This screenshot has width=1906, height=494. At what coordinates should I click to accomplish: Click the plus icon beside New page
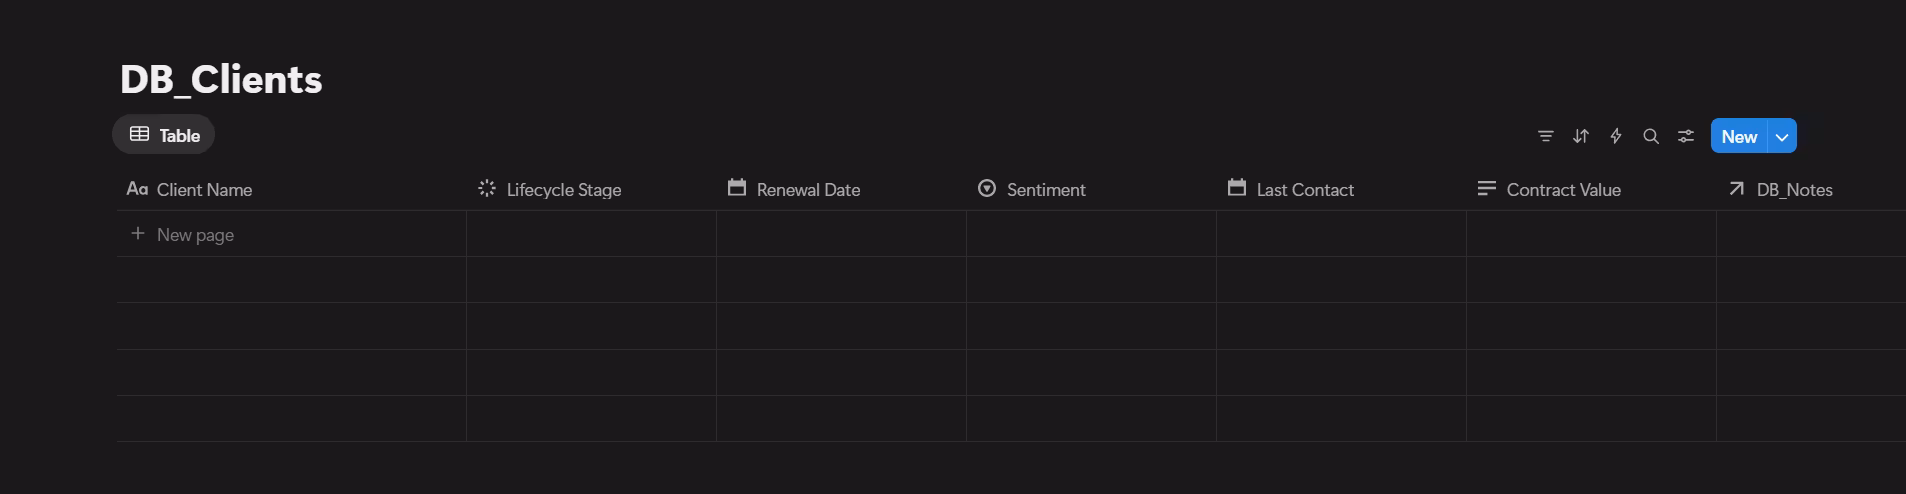point(138,234)
